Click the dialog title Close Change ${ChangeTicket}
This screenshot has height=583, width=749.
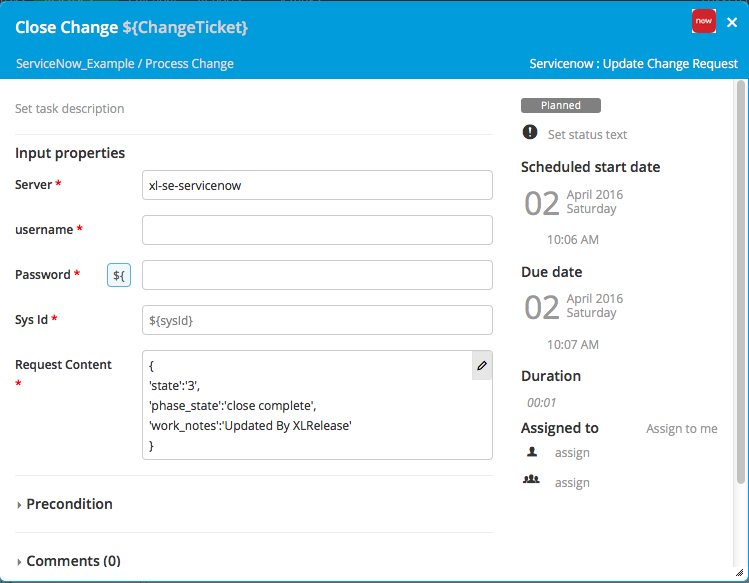point(131,27)
